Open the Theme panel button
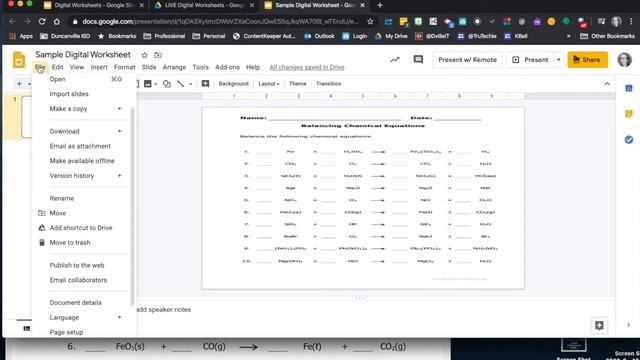Image resolution: width=640 pixels, height=360 pixels. pyautogui.click(x=298, y=84)
